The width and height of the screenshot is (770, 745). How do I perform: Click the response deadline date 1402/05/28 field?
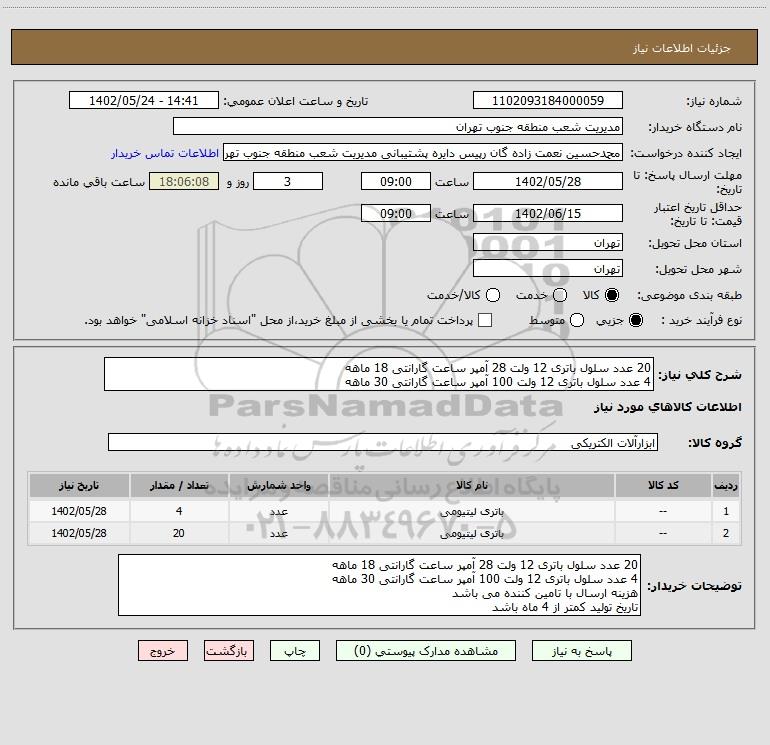tap(547, 182)
